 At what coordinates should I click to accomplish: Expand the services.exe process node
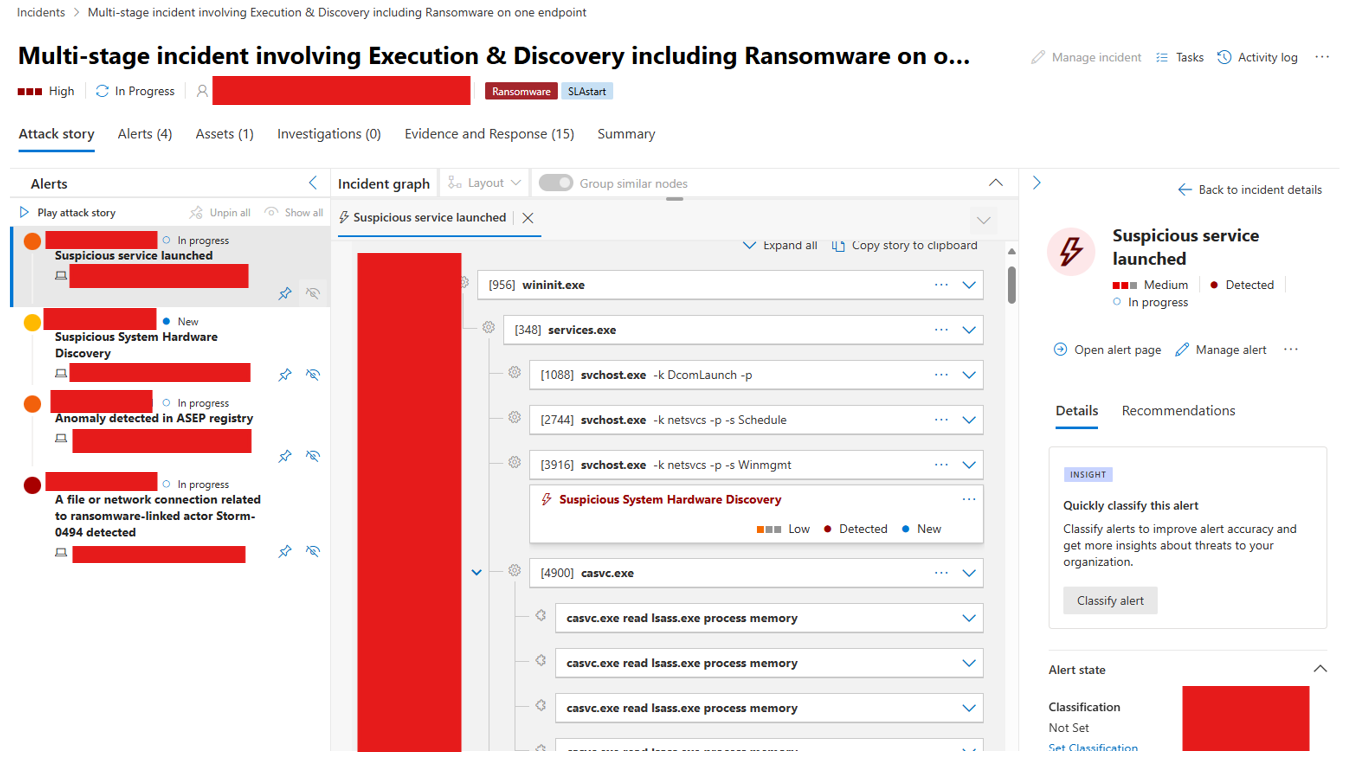tap(968, 330)
